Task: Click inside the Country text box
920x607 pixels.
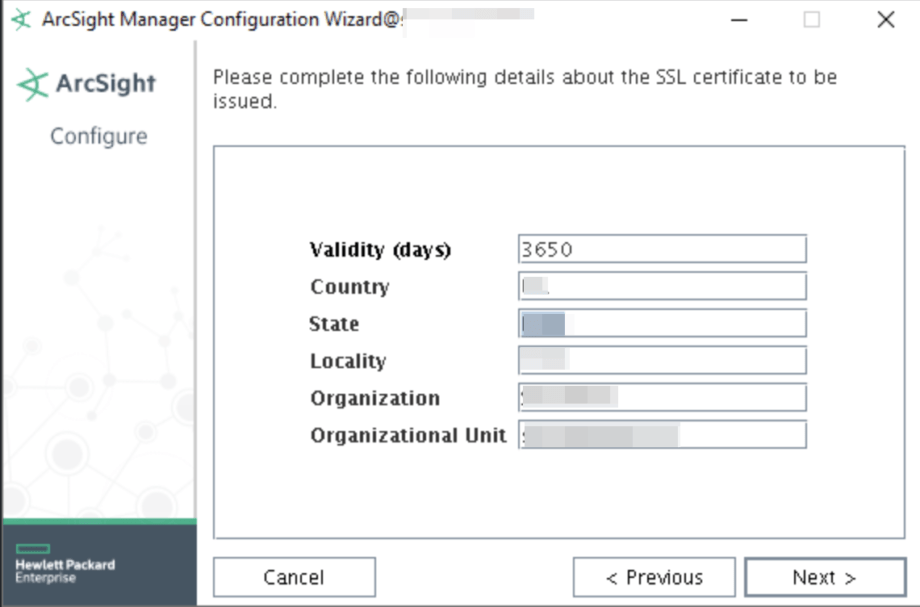Action: point(660,286)
